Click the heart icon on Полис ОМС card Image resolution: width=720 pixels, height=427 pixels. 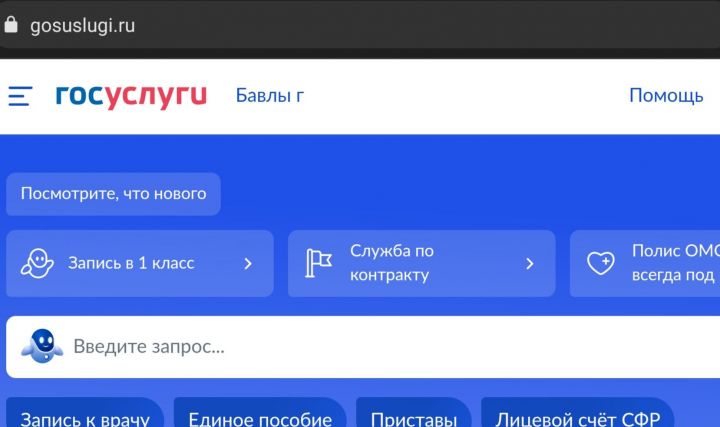click(x=601, y=263)
